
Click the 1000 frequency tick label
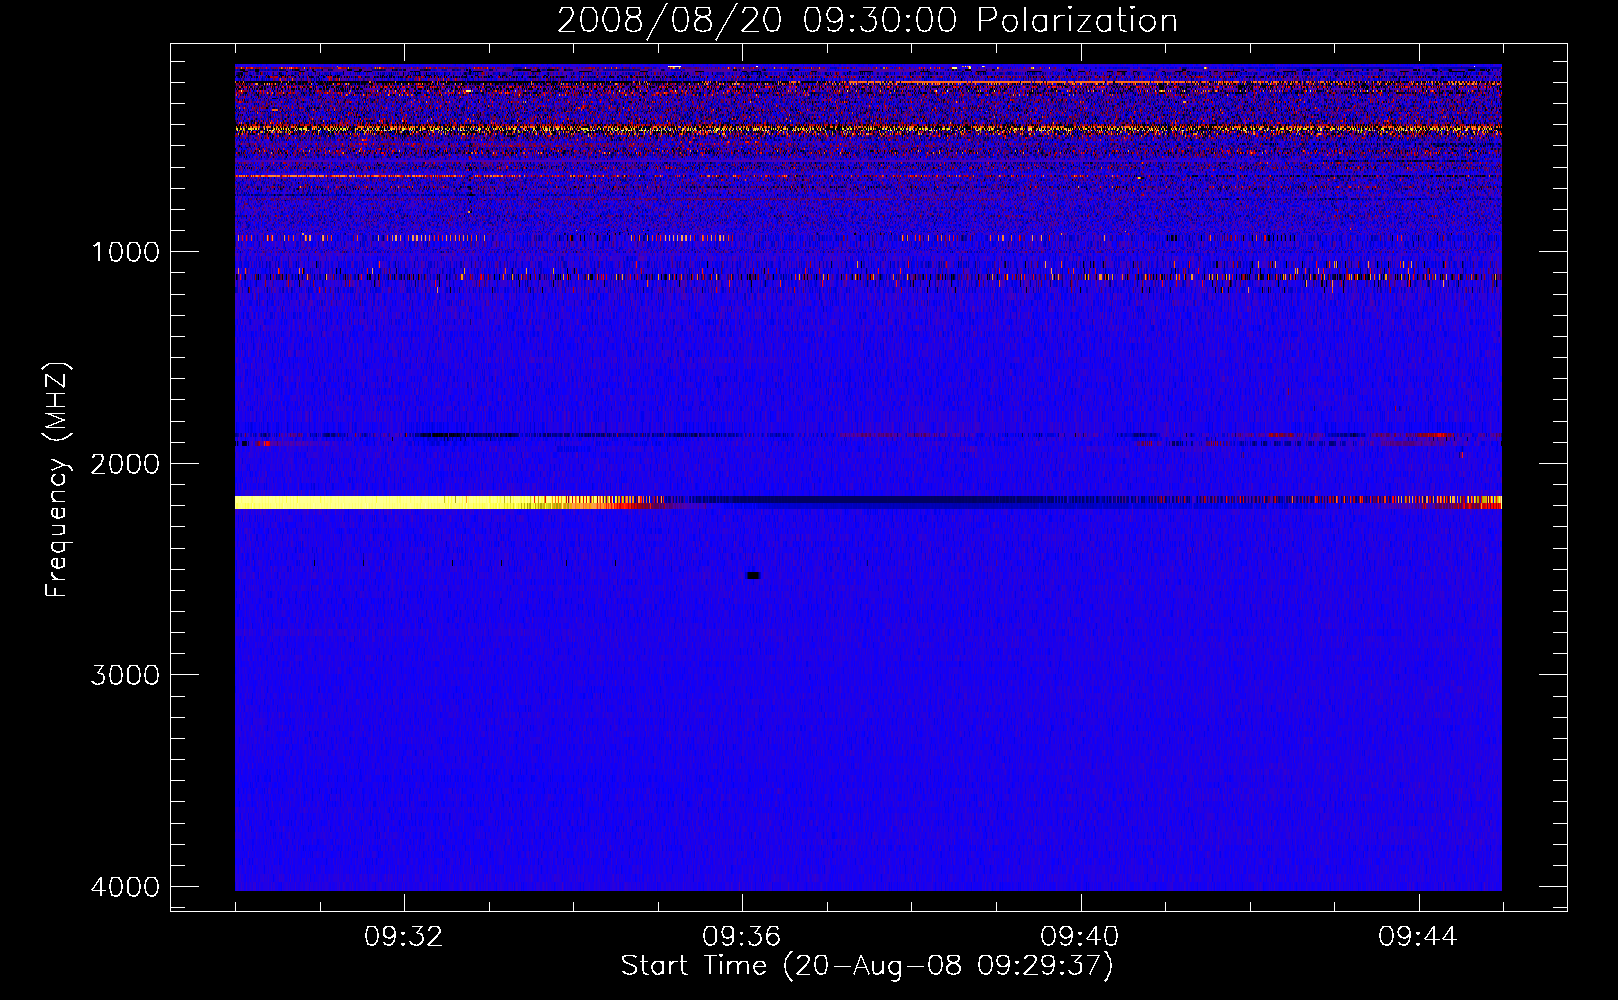[x=125, y=252]
